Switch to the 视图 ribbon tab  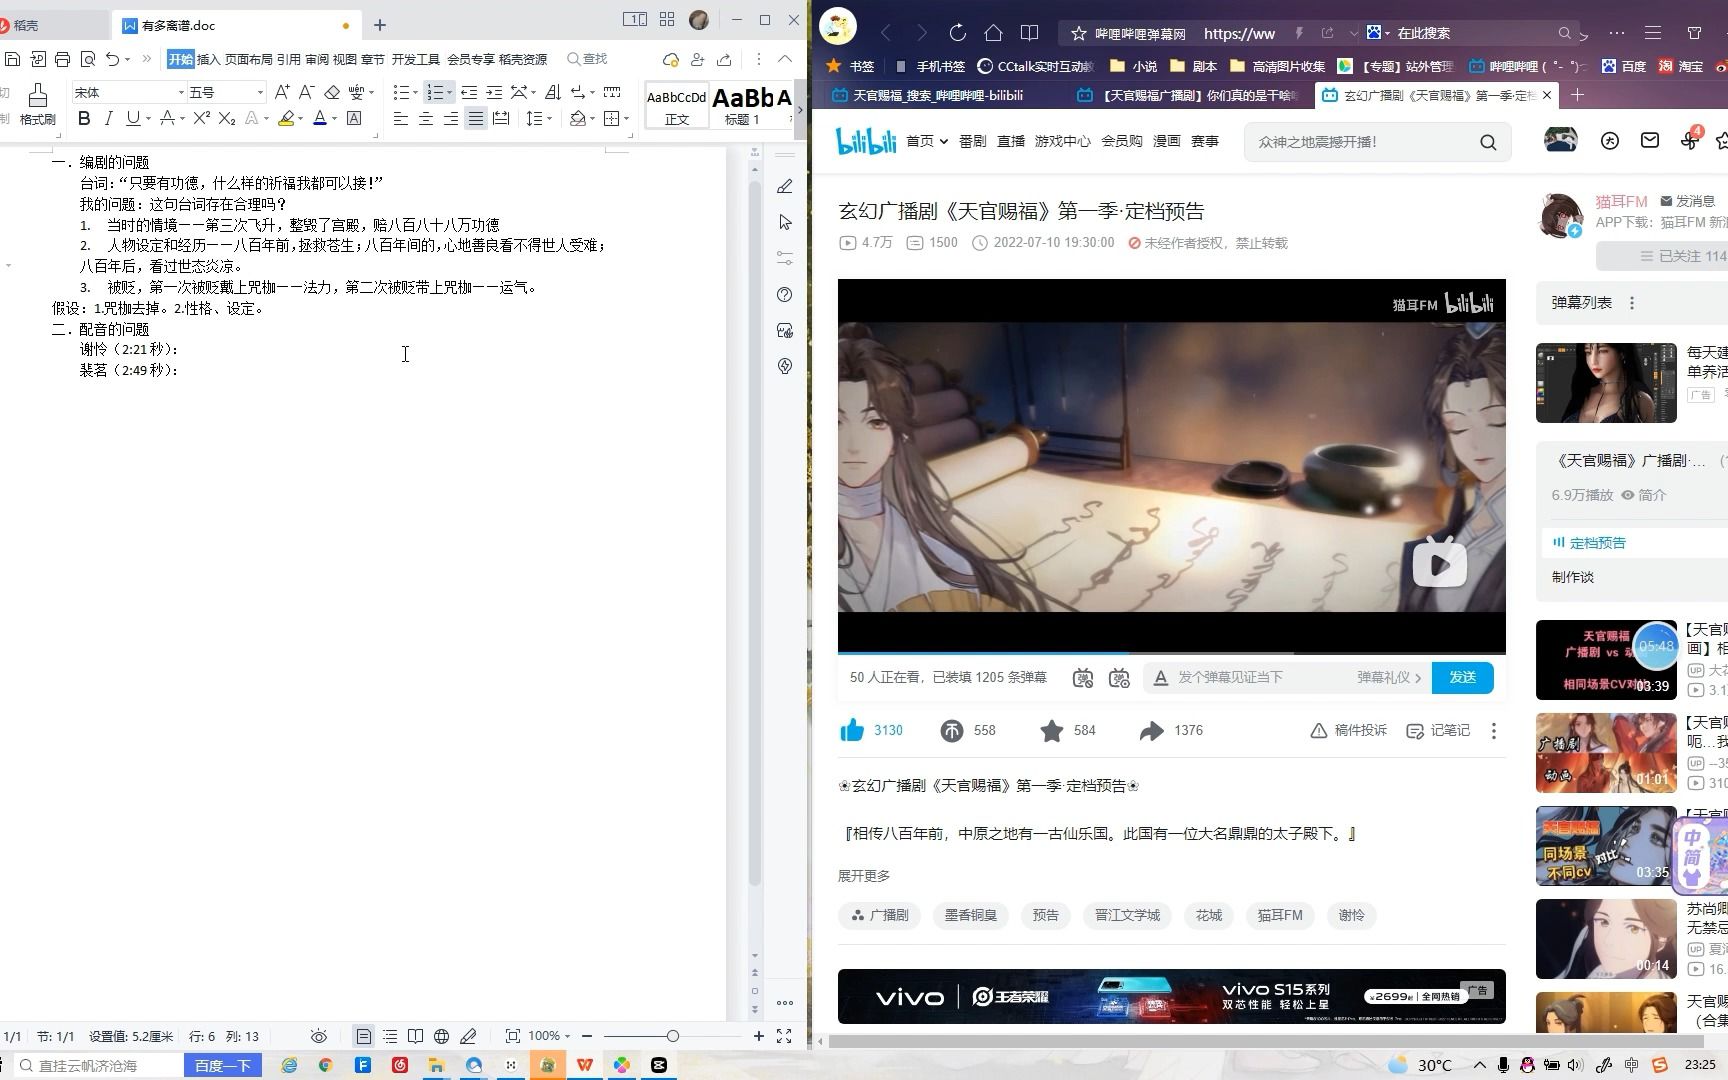click(x=345, y=59)
